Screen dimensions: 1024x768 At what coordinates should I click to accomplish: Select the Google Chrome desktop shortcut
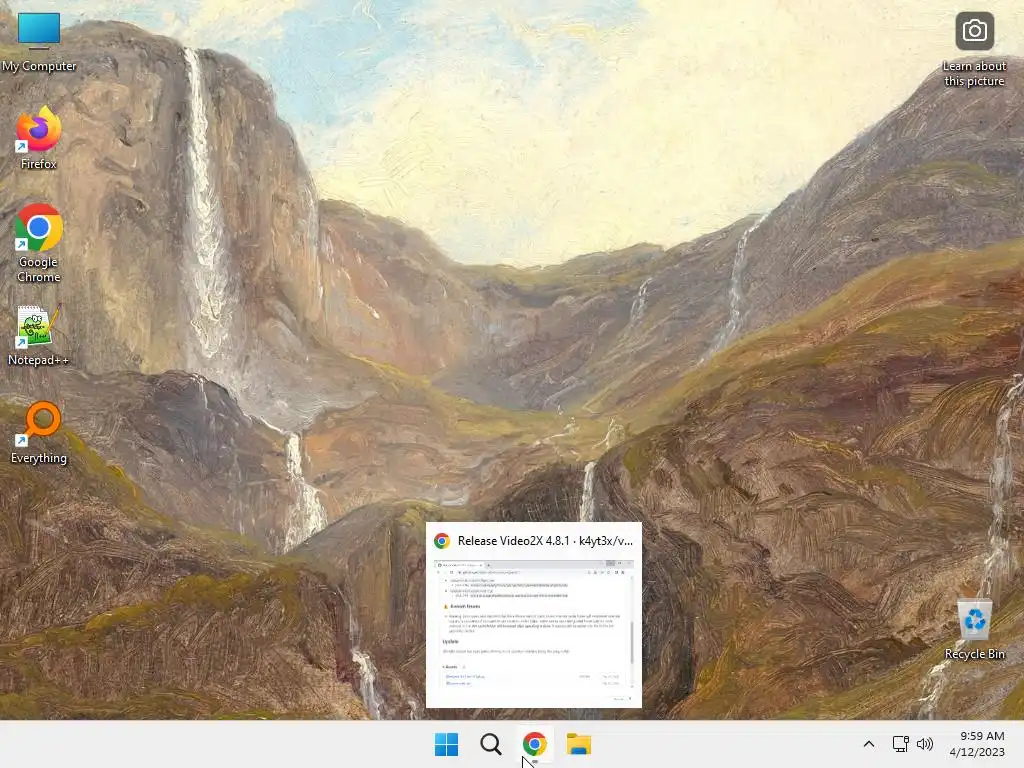39,243
